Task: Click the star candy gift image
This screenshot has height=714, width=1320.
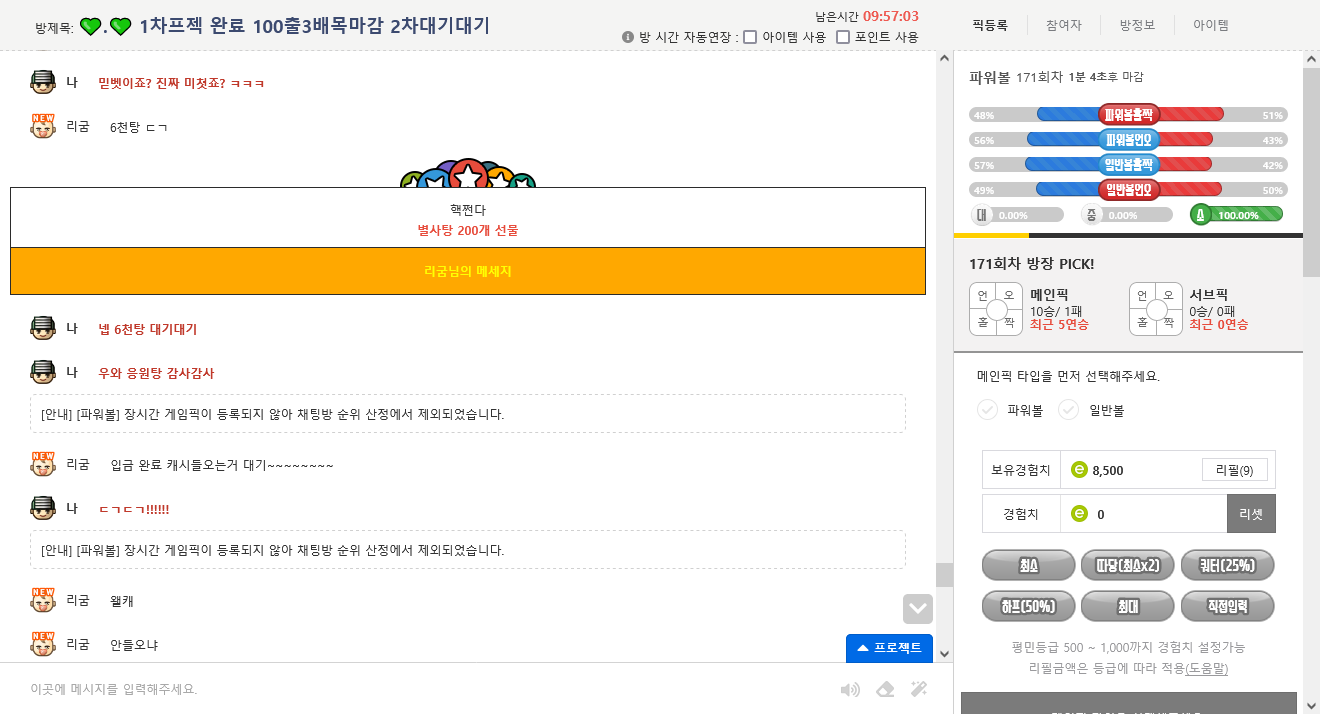Action: (468, 174)
